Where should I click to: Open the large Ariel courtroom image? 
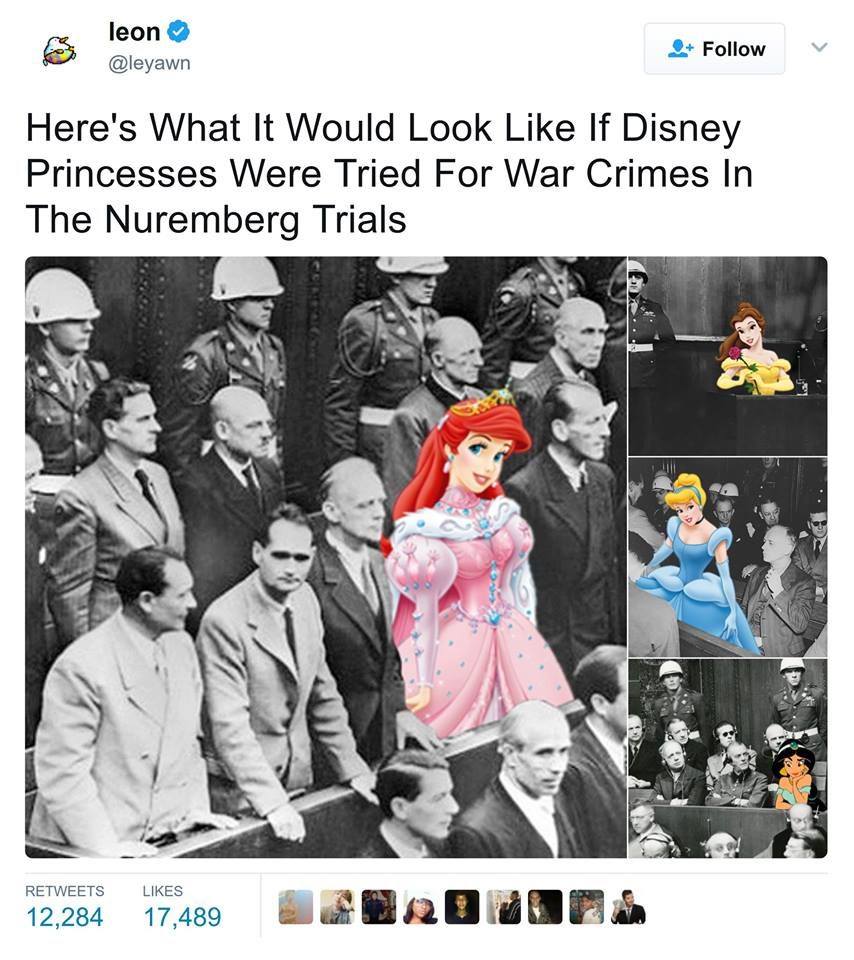pos(326,557)
